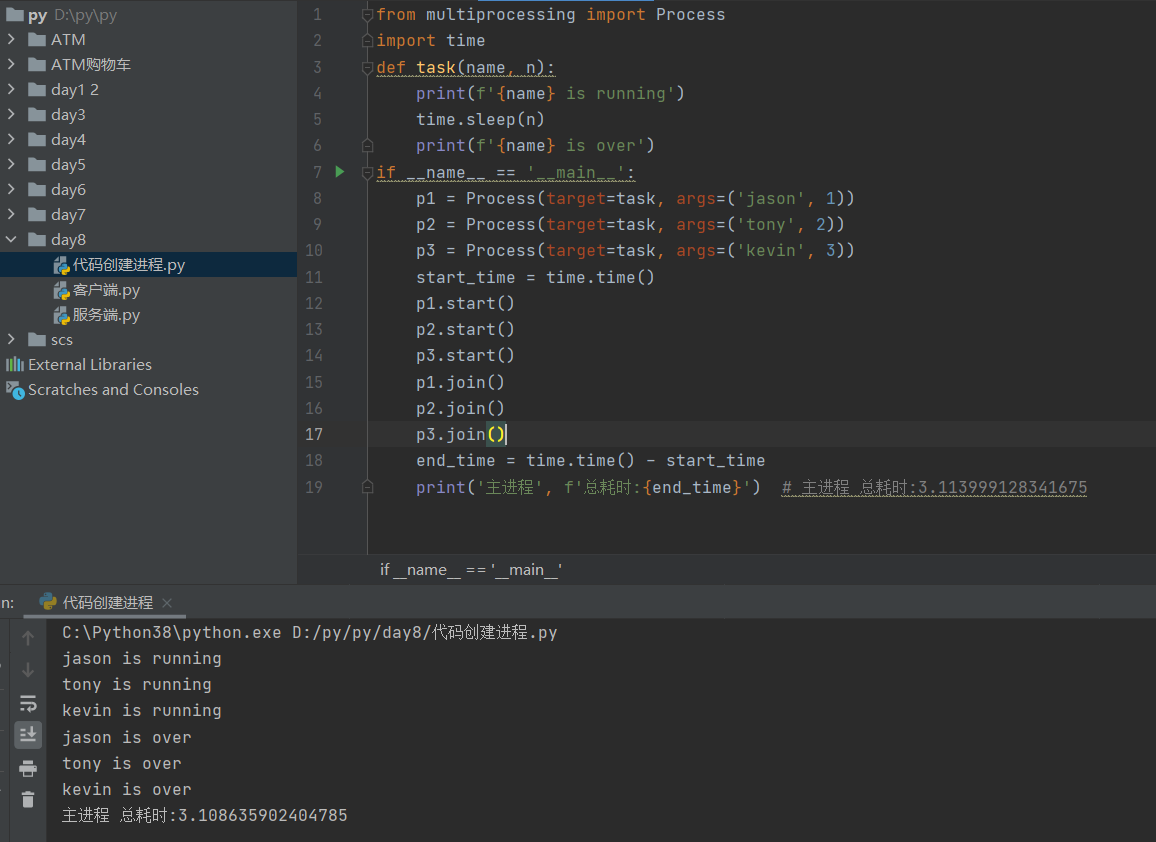Open 客户端.py in the project tree
This screenshot has width=1156, height=842.
coord(106,290)
